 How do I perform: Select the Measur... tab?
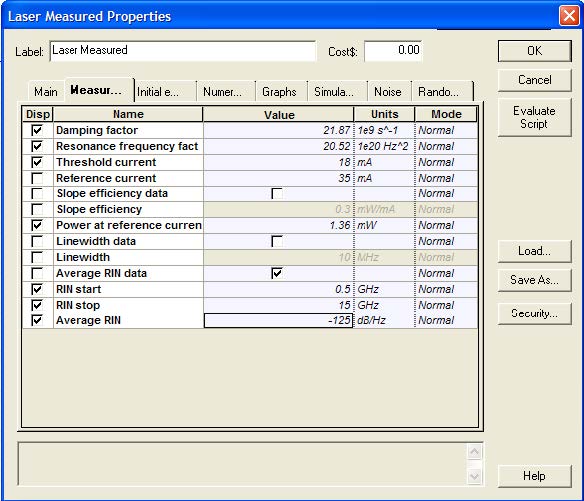pos(99,90)
